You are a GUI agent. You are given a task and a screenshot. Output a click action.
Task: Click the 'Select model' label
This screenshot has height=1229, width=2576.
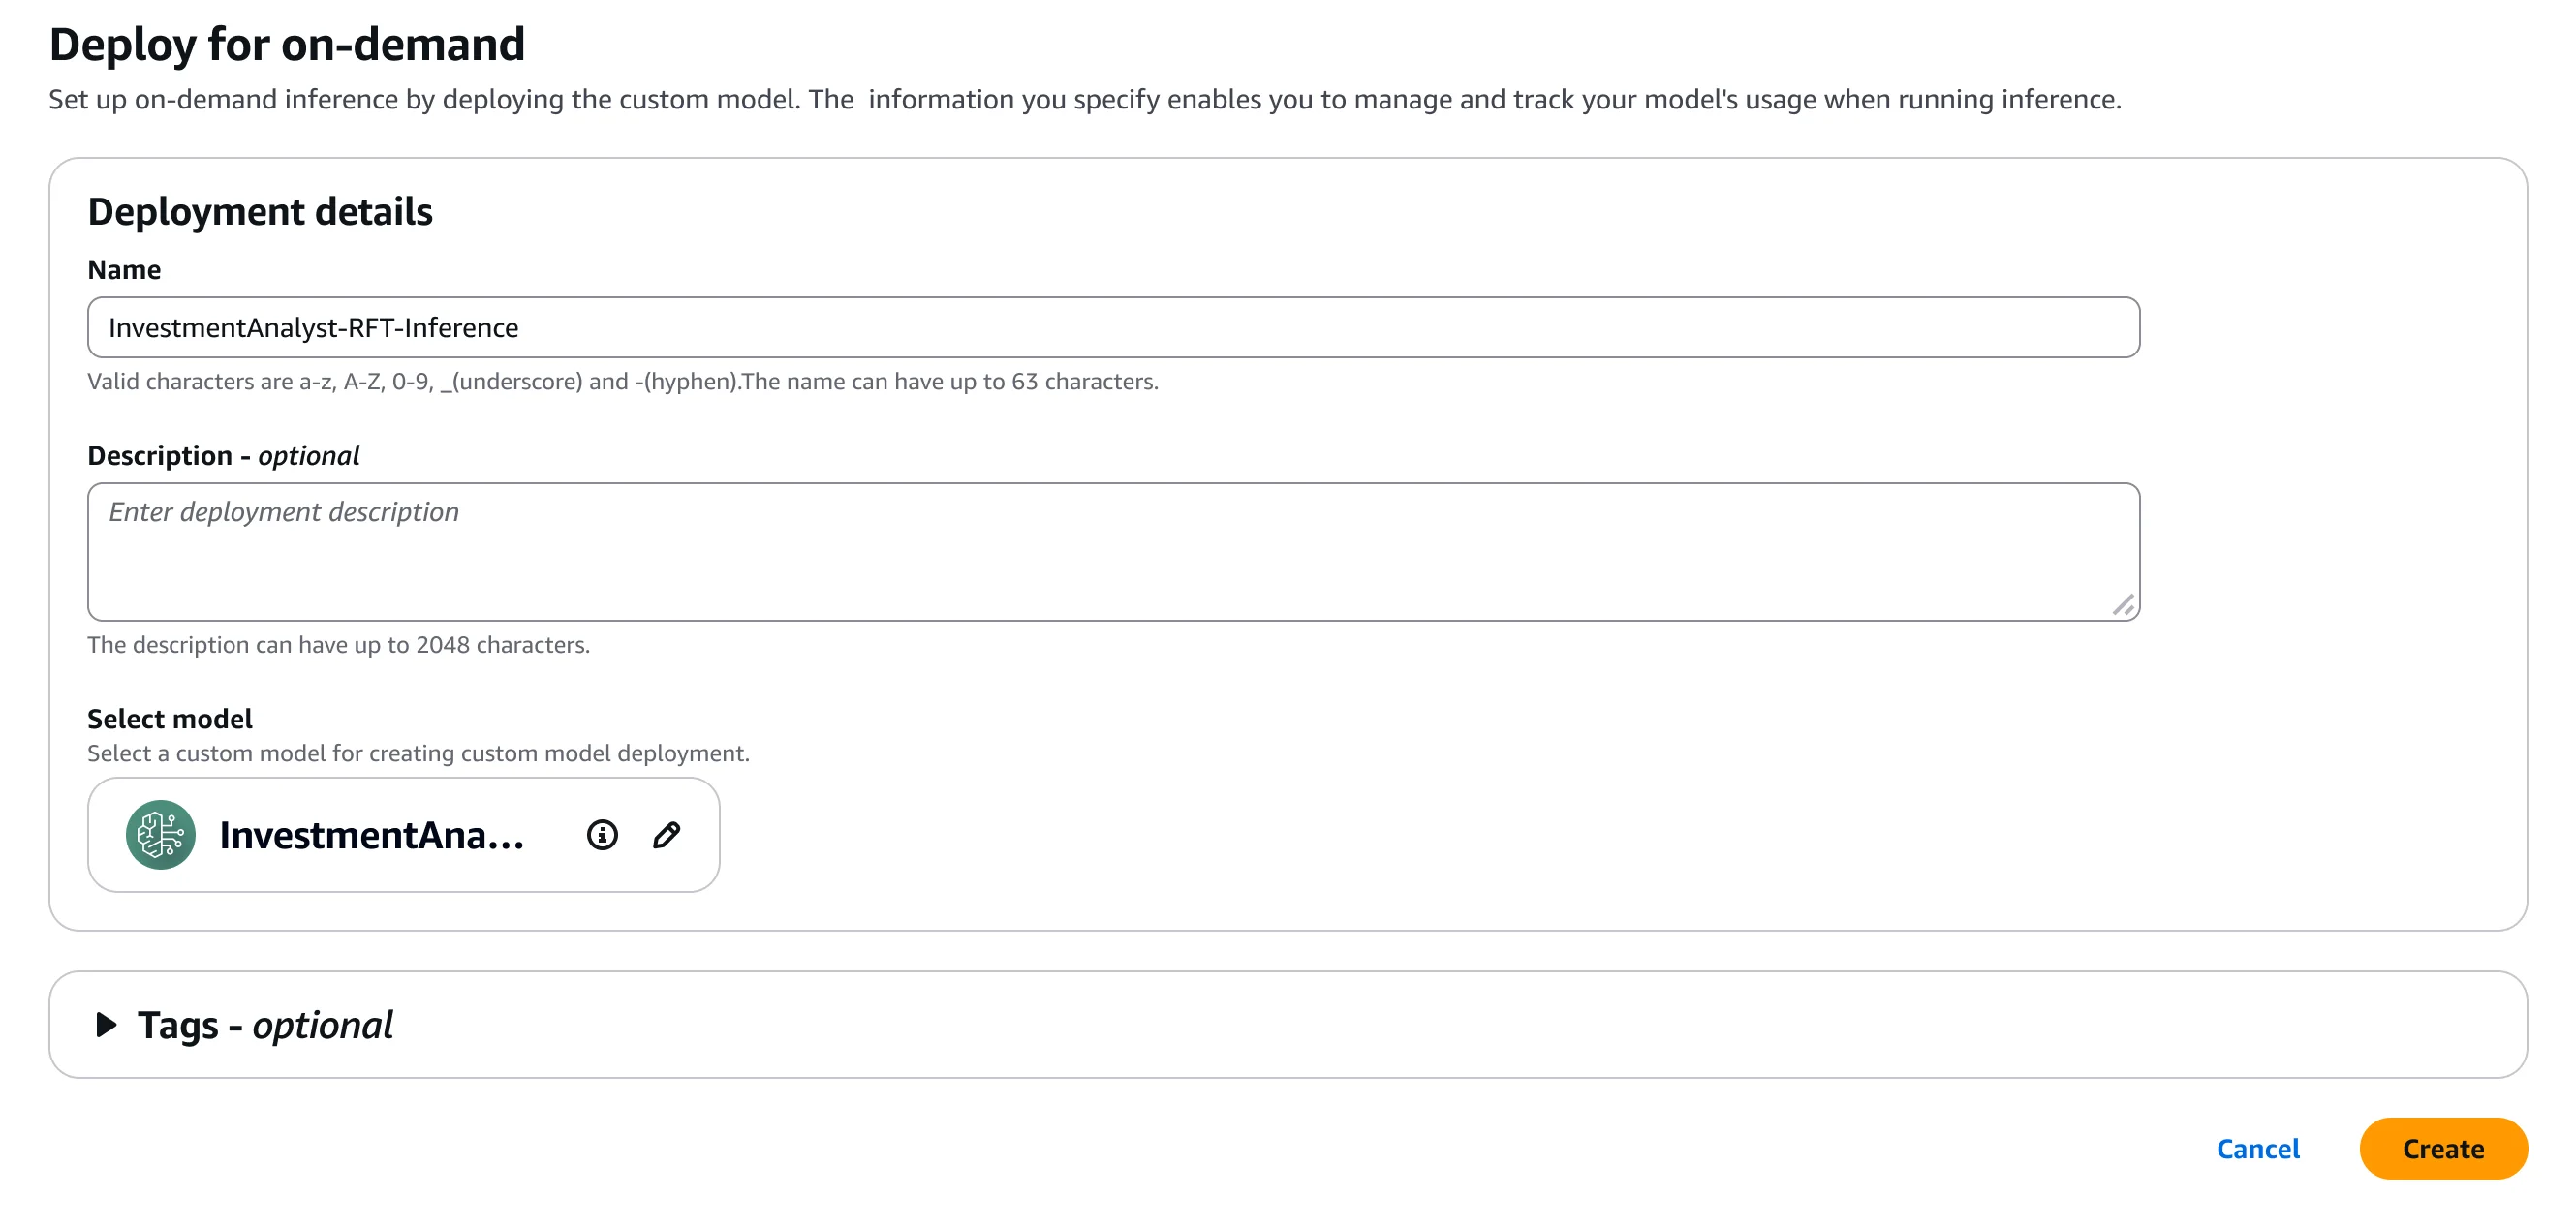tap(169, 719)
